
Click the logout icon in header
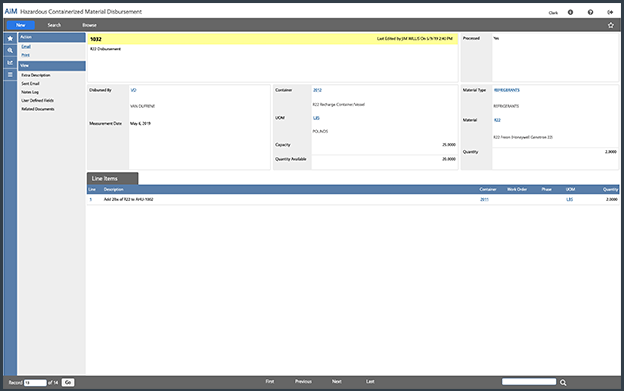[610, 12]
